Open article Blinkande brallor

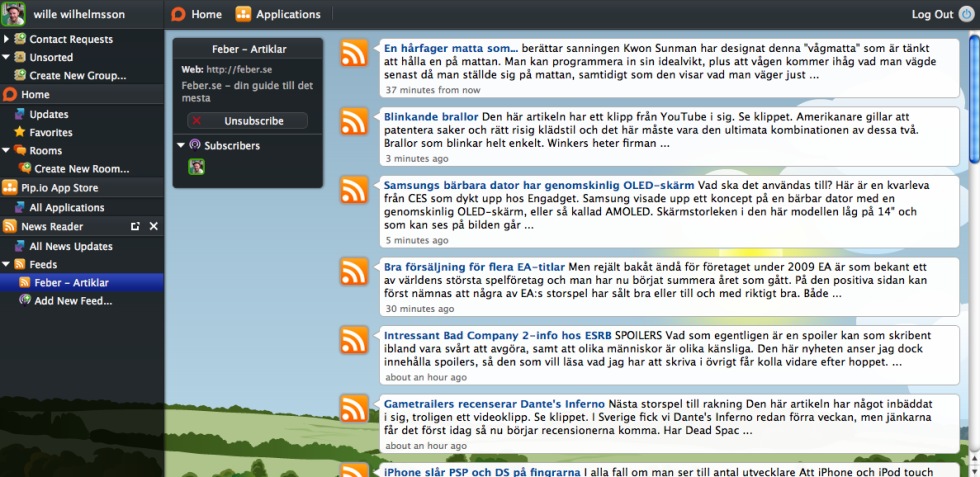click(x=431, y=116)
